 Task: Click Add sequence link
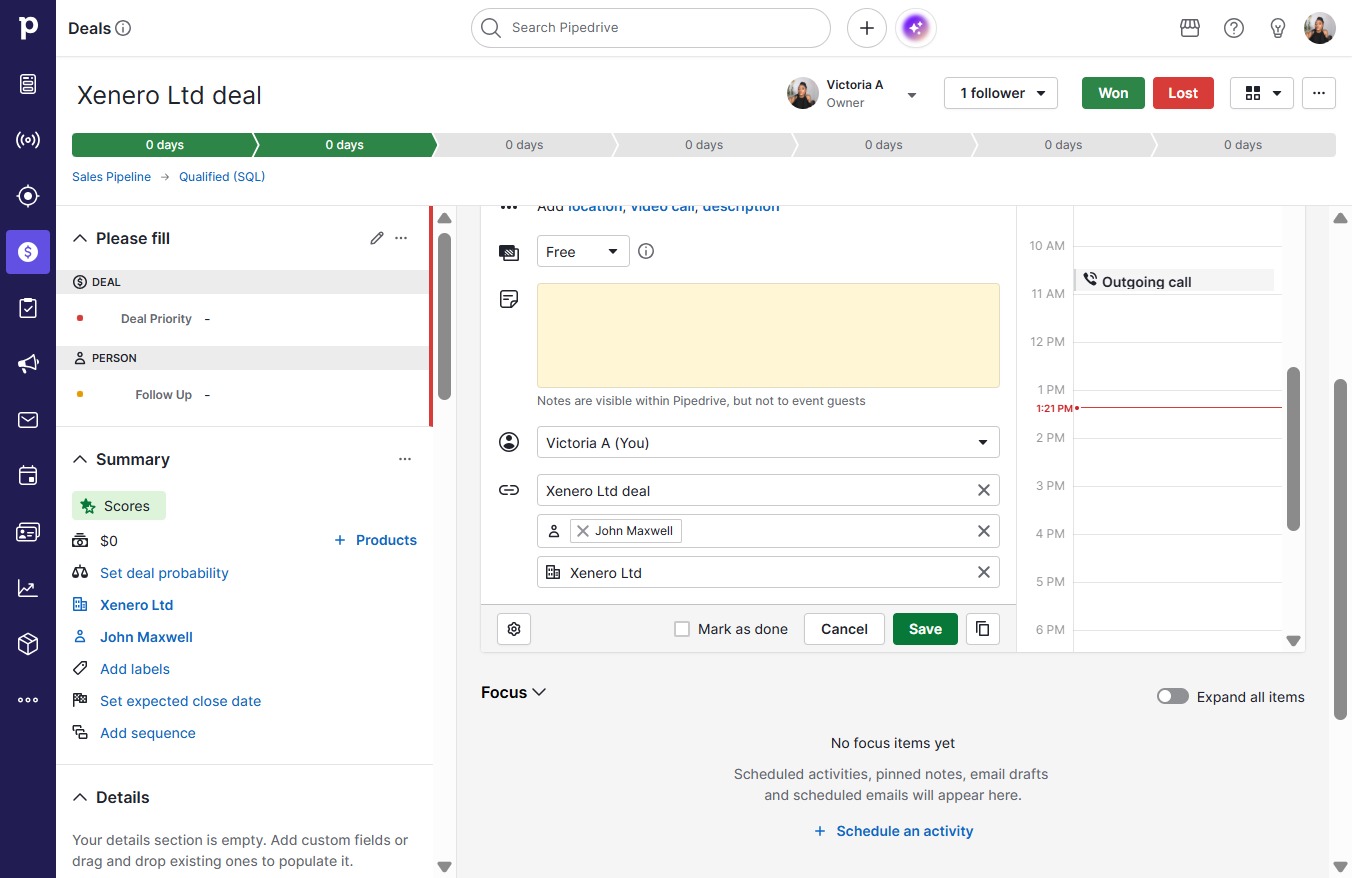148,733
